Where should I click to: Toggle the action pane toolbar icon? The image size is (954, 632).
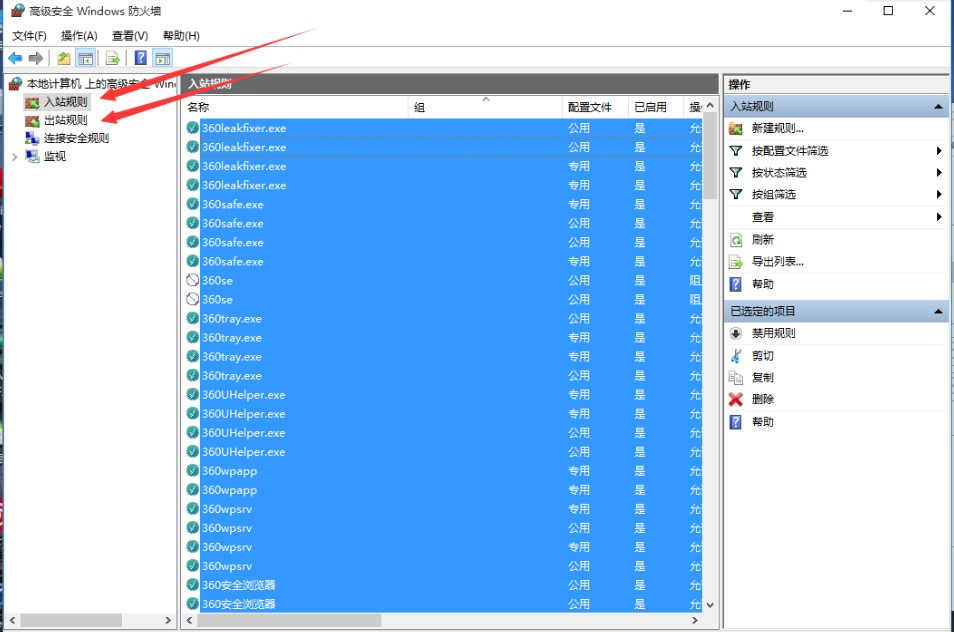[x=162, y=58]
